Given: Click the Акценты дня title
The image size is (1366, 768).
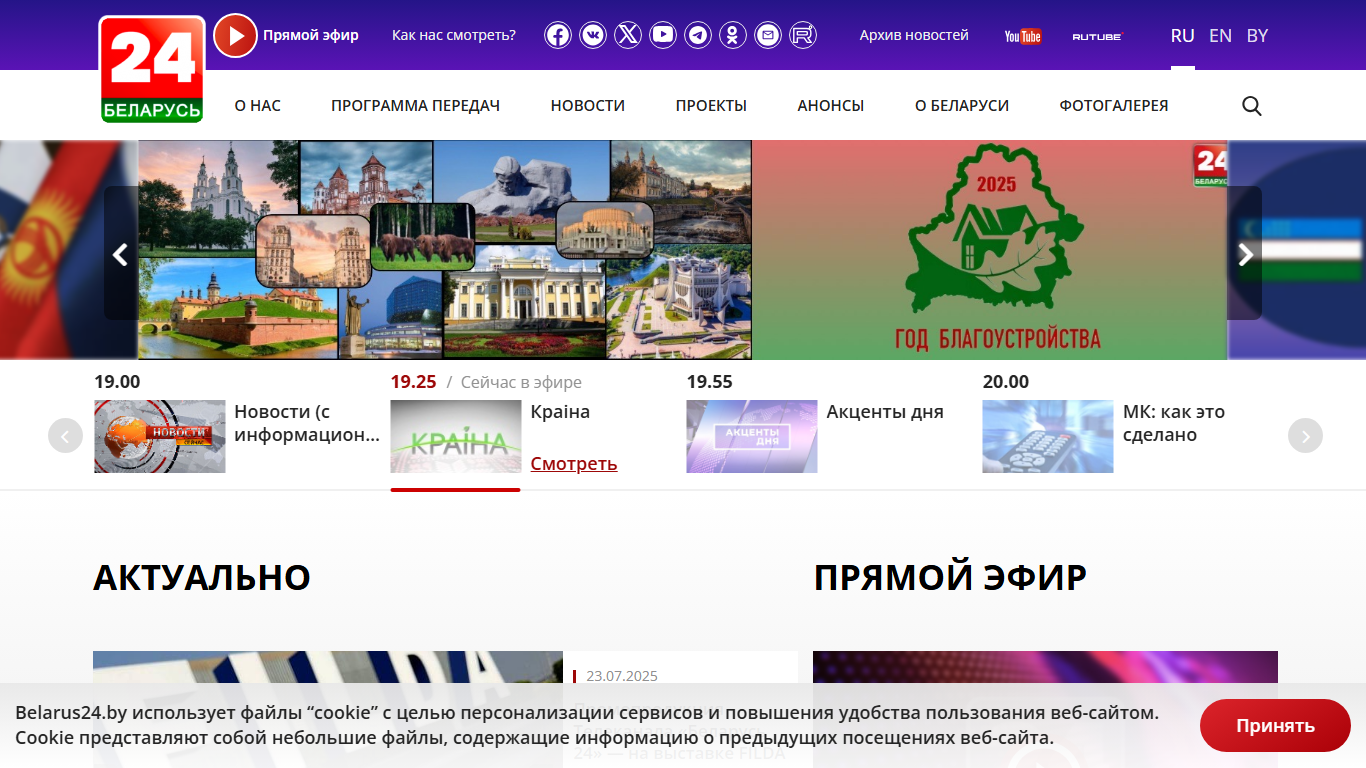Looking at the screenshot, I should pyautogui.click(x=885, y=412).
